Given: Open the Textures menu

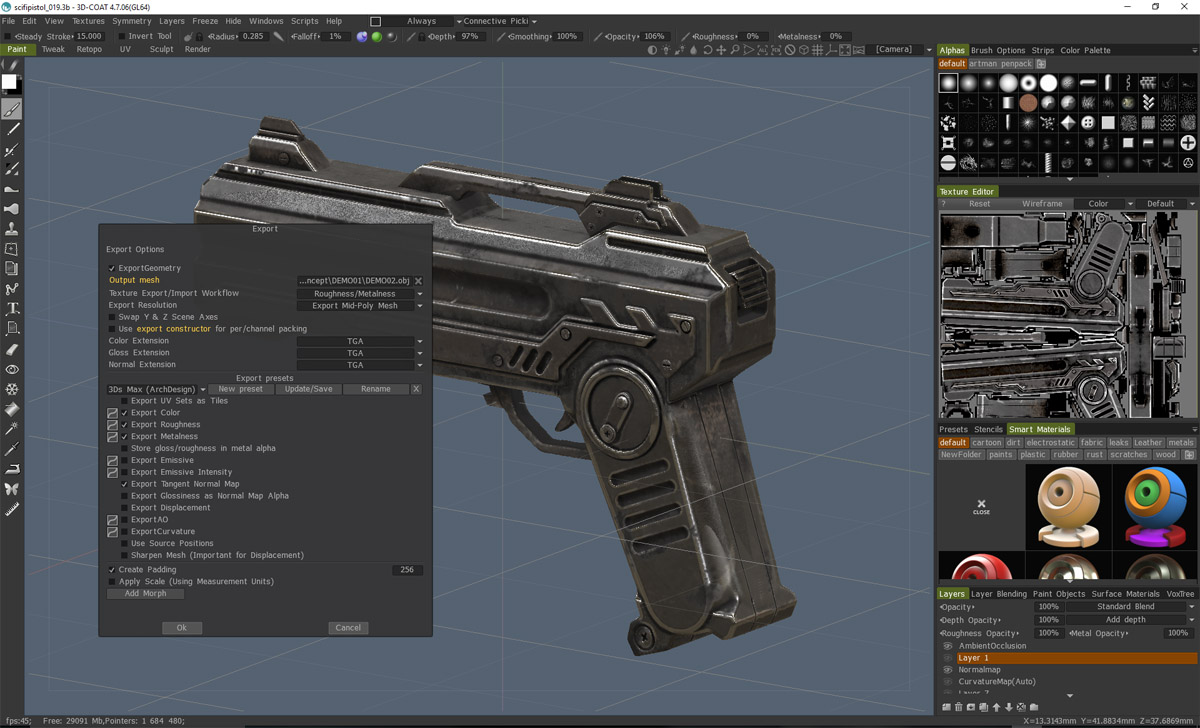Looking at the screenshot, I should click(x=88, y=21).
